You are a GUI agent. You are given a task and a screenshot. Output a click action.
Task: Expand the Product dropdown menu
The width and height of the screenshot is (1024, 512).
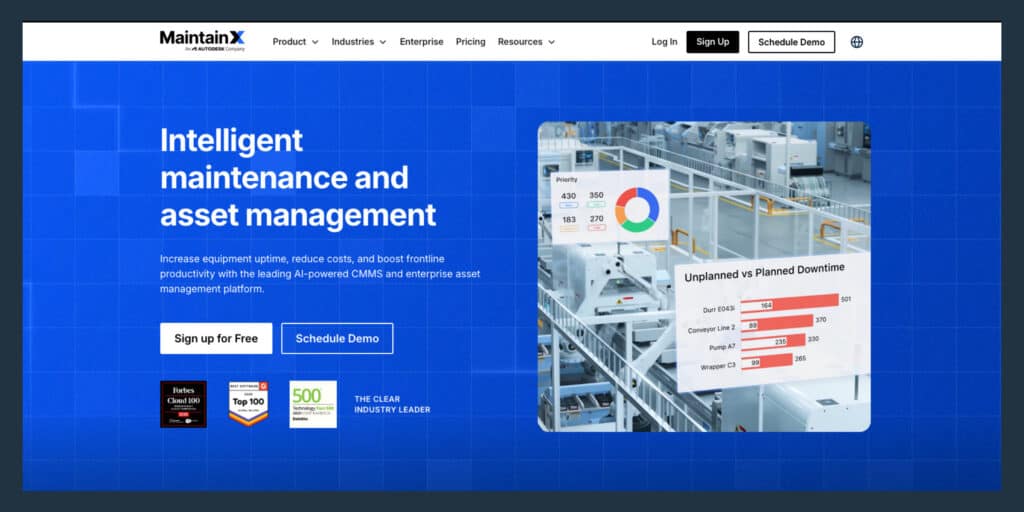pyautogui.click(x=295, y=42)
